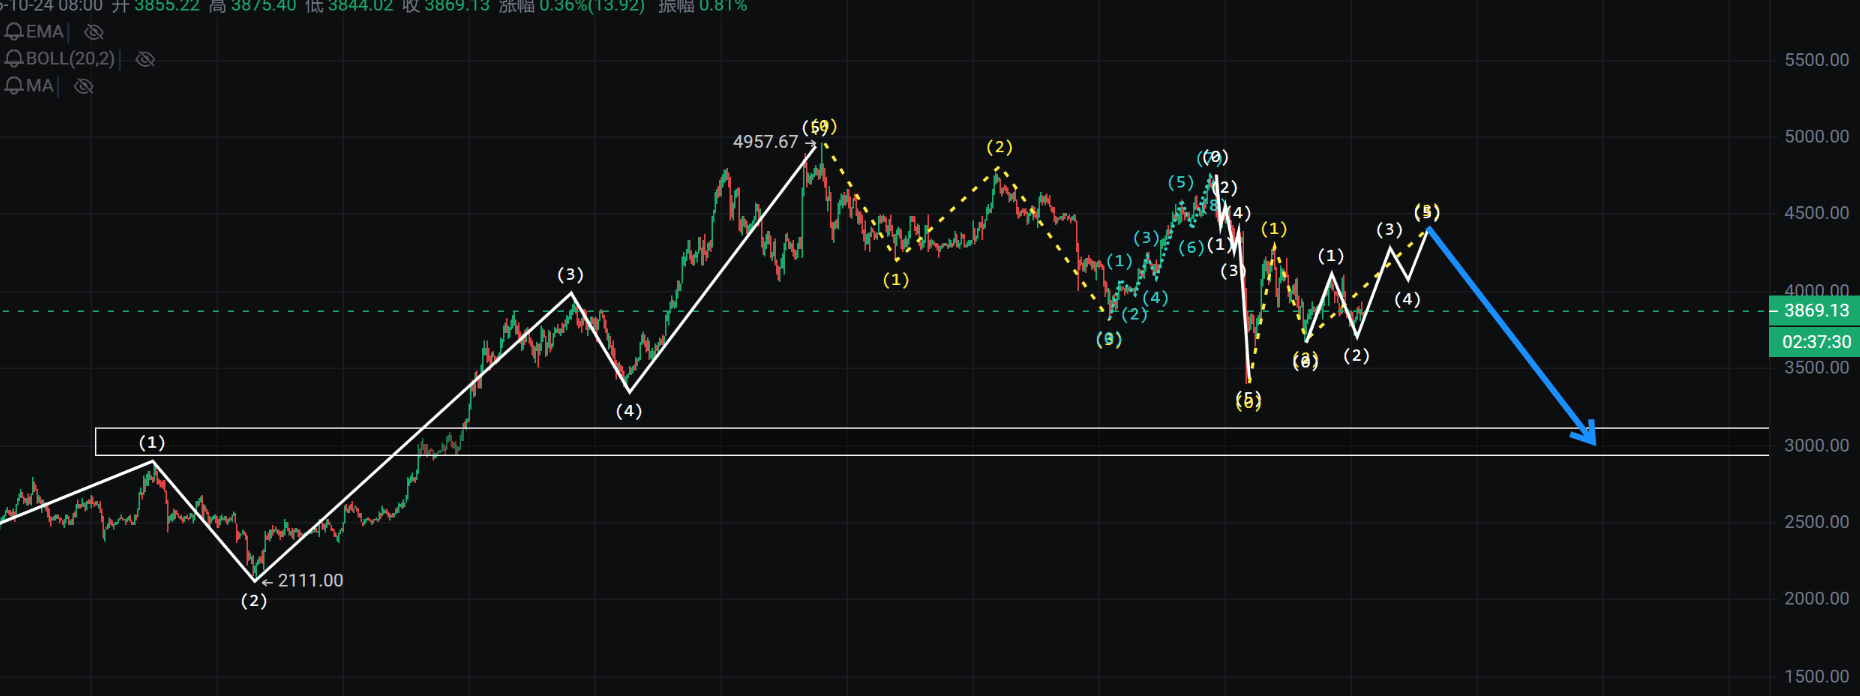This screenshot has height=696, width=1860.
Task: Click the 4957.67 high price marker
Action: (x=765, y=142)
